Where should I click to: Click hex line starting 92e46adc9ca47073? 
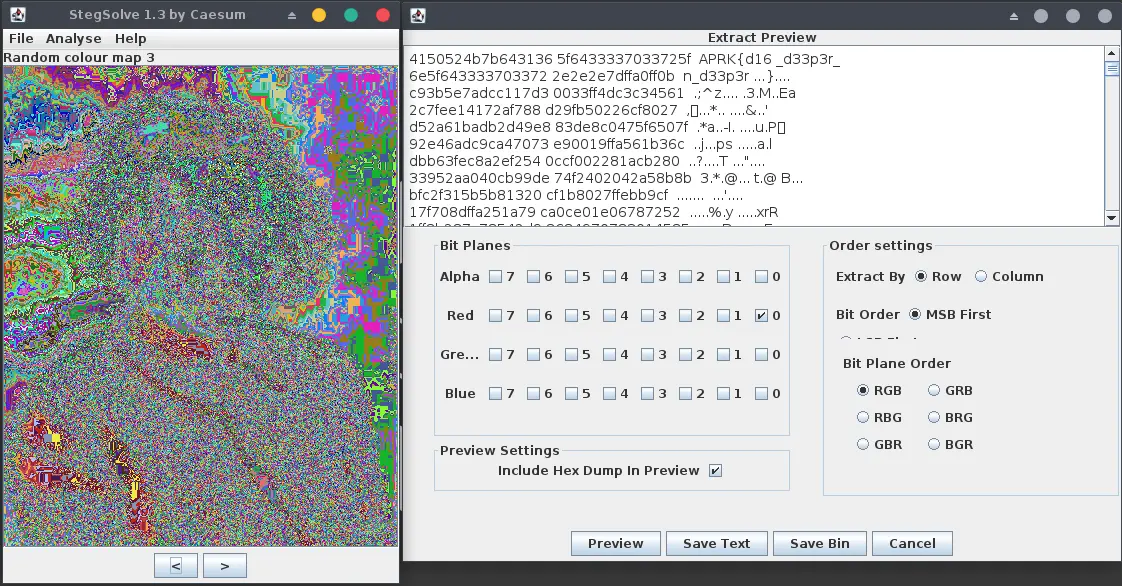(591, 145)
